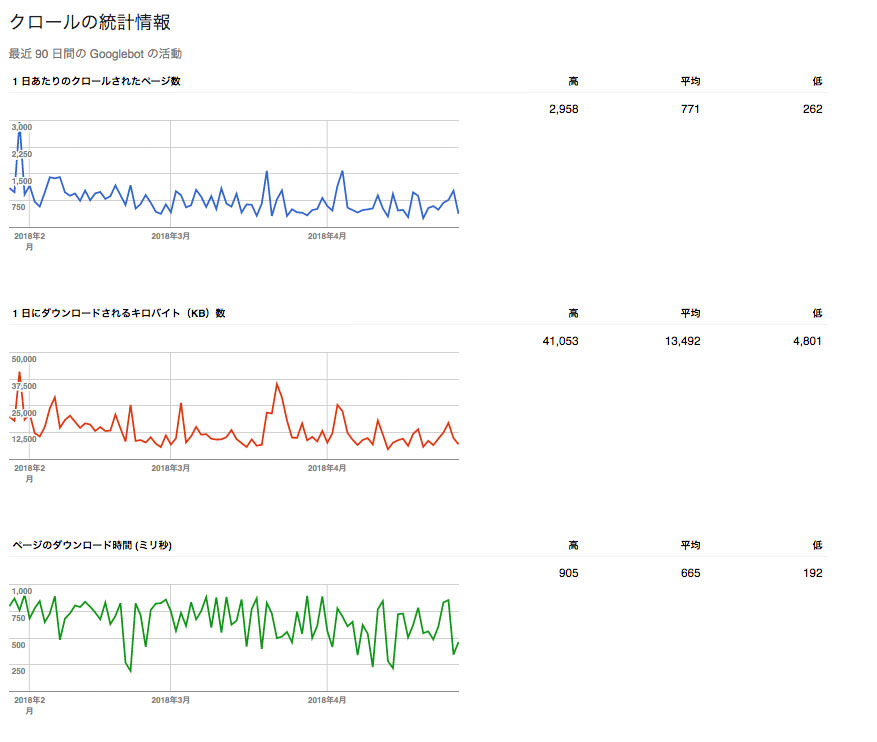Click 2018年4月 label under the red chart
877x742 pixels.
pyautogui.click(x=327, y=468)
